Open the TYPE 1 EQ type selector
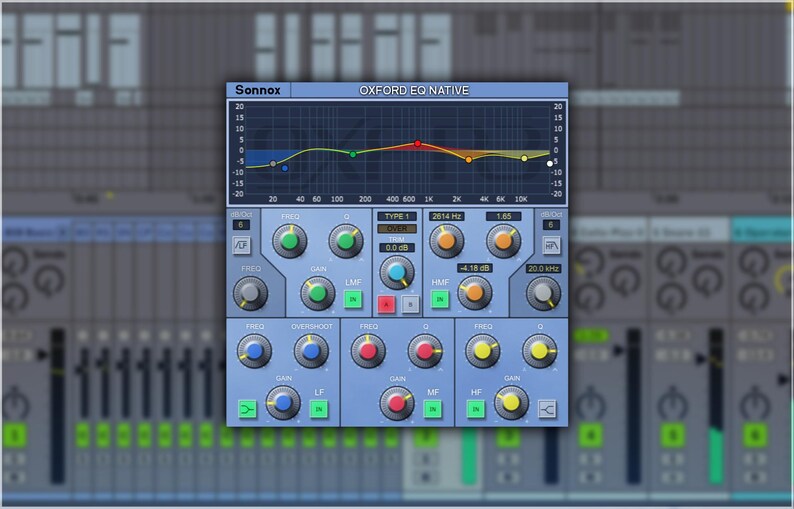Screen dimensions: 794x509 397,216
